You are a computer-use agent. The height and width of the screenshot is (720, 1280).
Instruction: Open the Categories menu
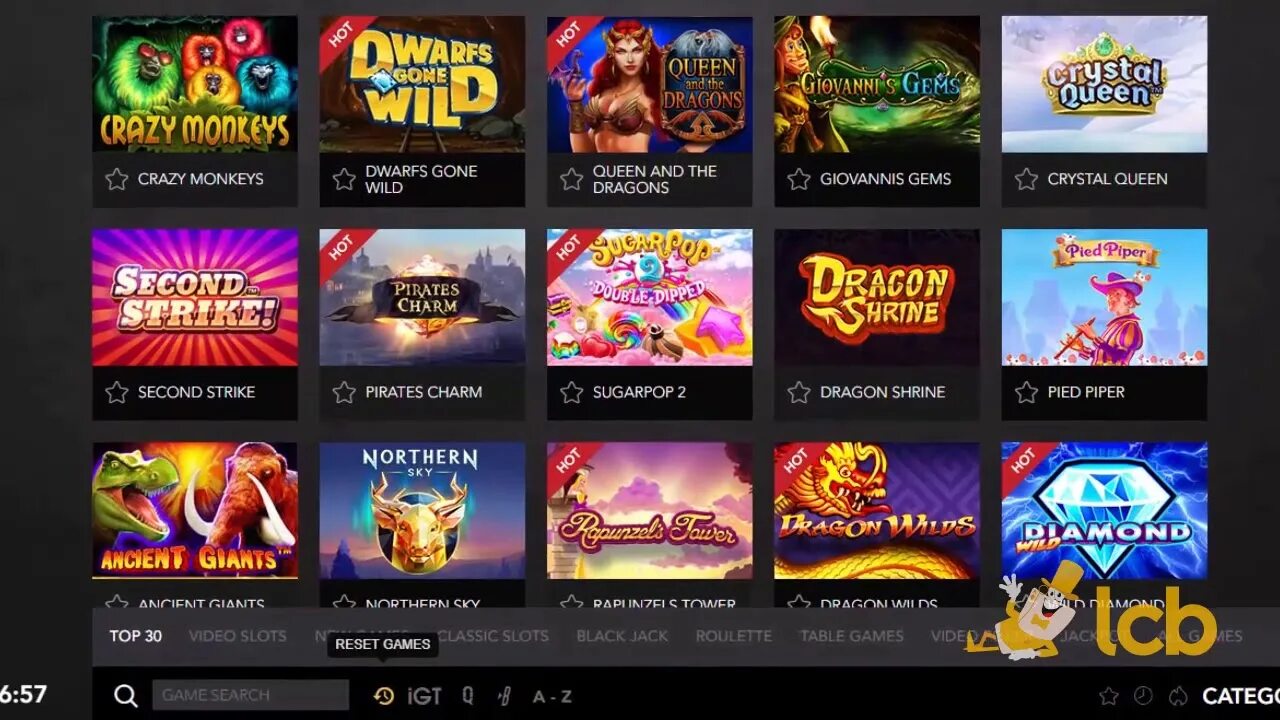click(x=1241, y=696)
